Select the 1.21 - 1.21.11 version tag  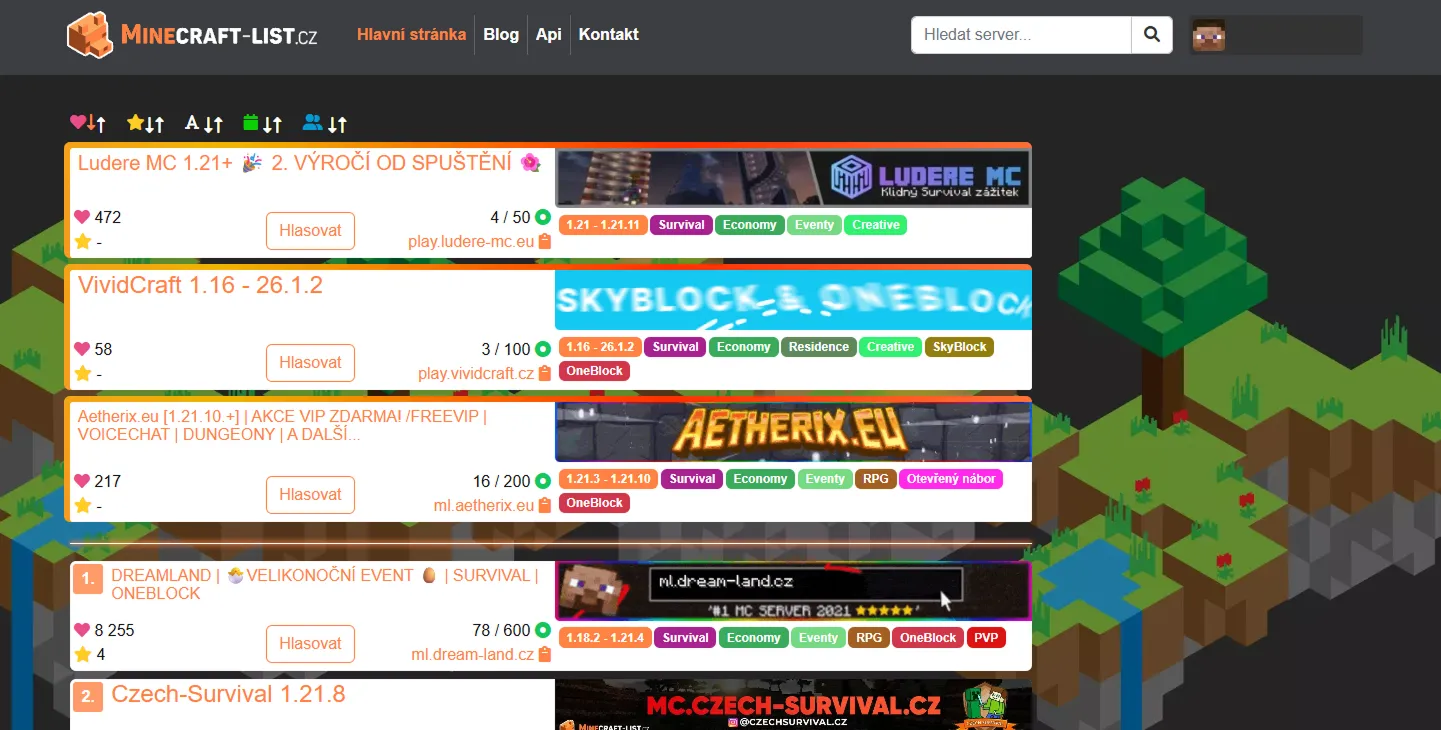(x=603, y=225)
